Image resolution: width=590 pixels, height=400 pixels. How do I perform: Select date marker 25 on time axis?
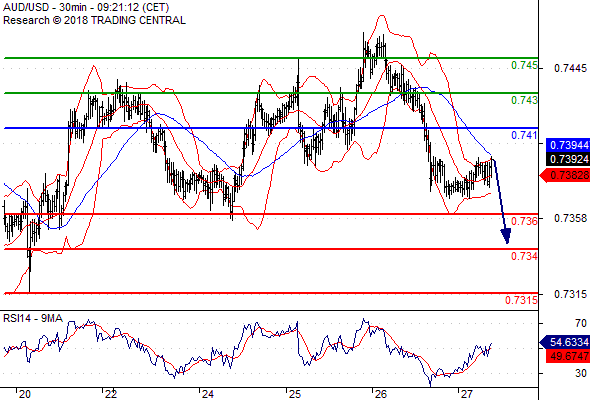point(295,394)
